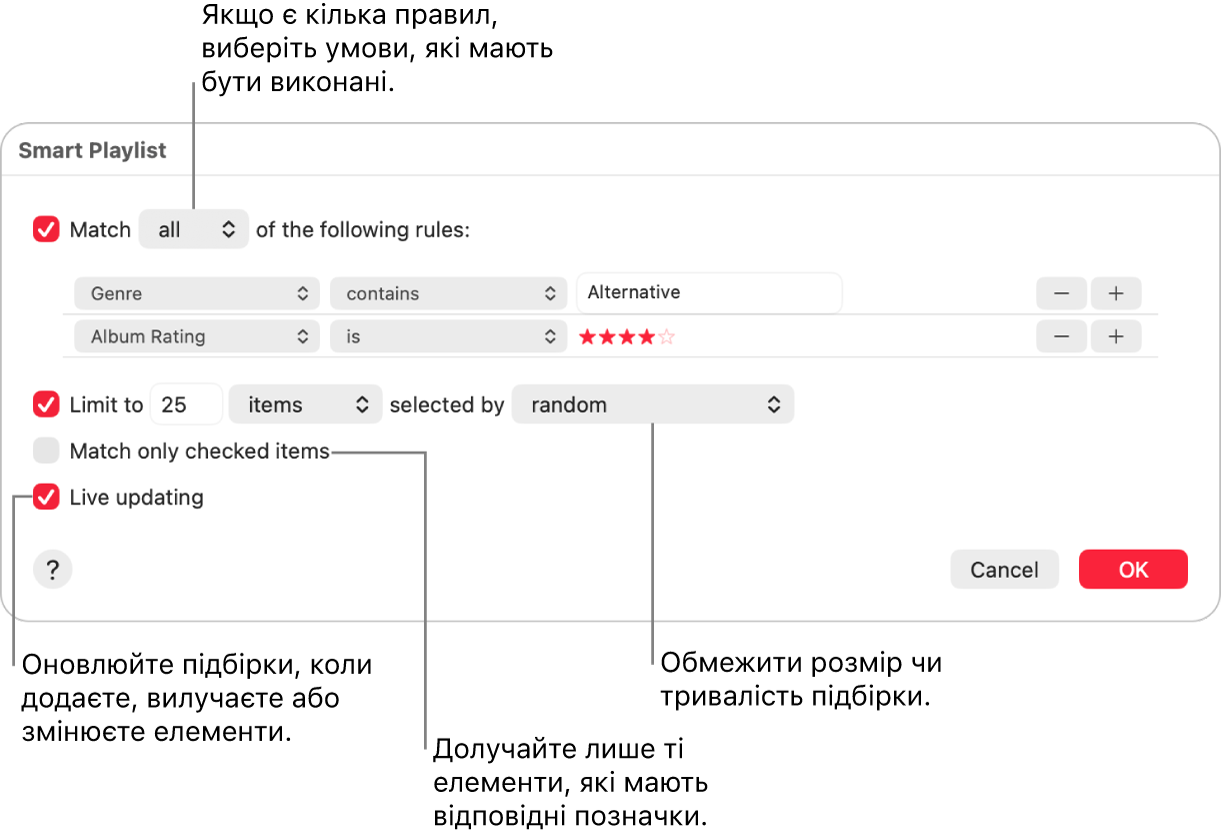Click the help question mark button
Image resolution: width=1224 pixels, height=833 pixels.
[53, 570]
